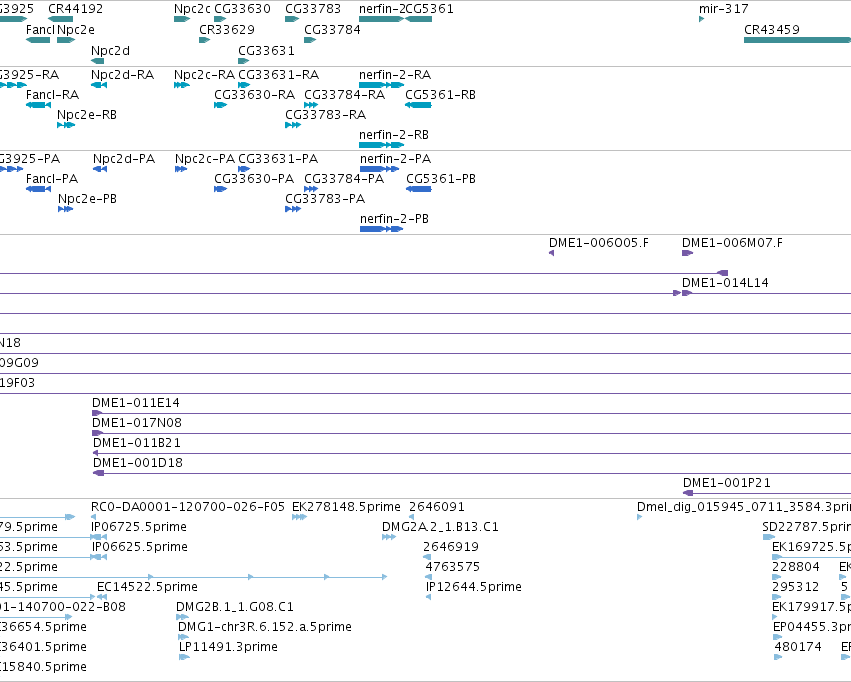Select the CR44192 gene label
The height and width of the screenshot is (682, 851).
(x=75, y=9)
